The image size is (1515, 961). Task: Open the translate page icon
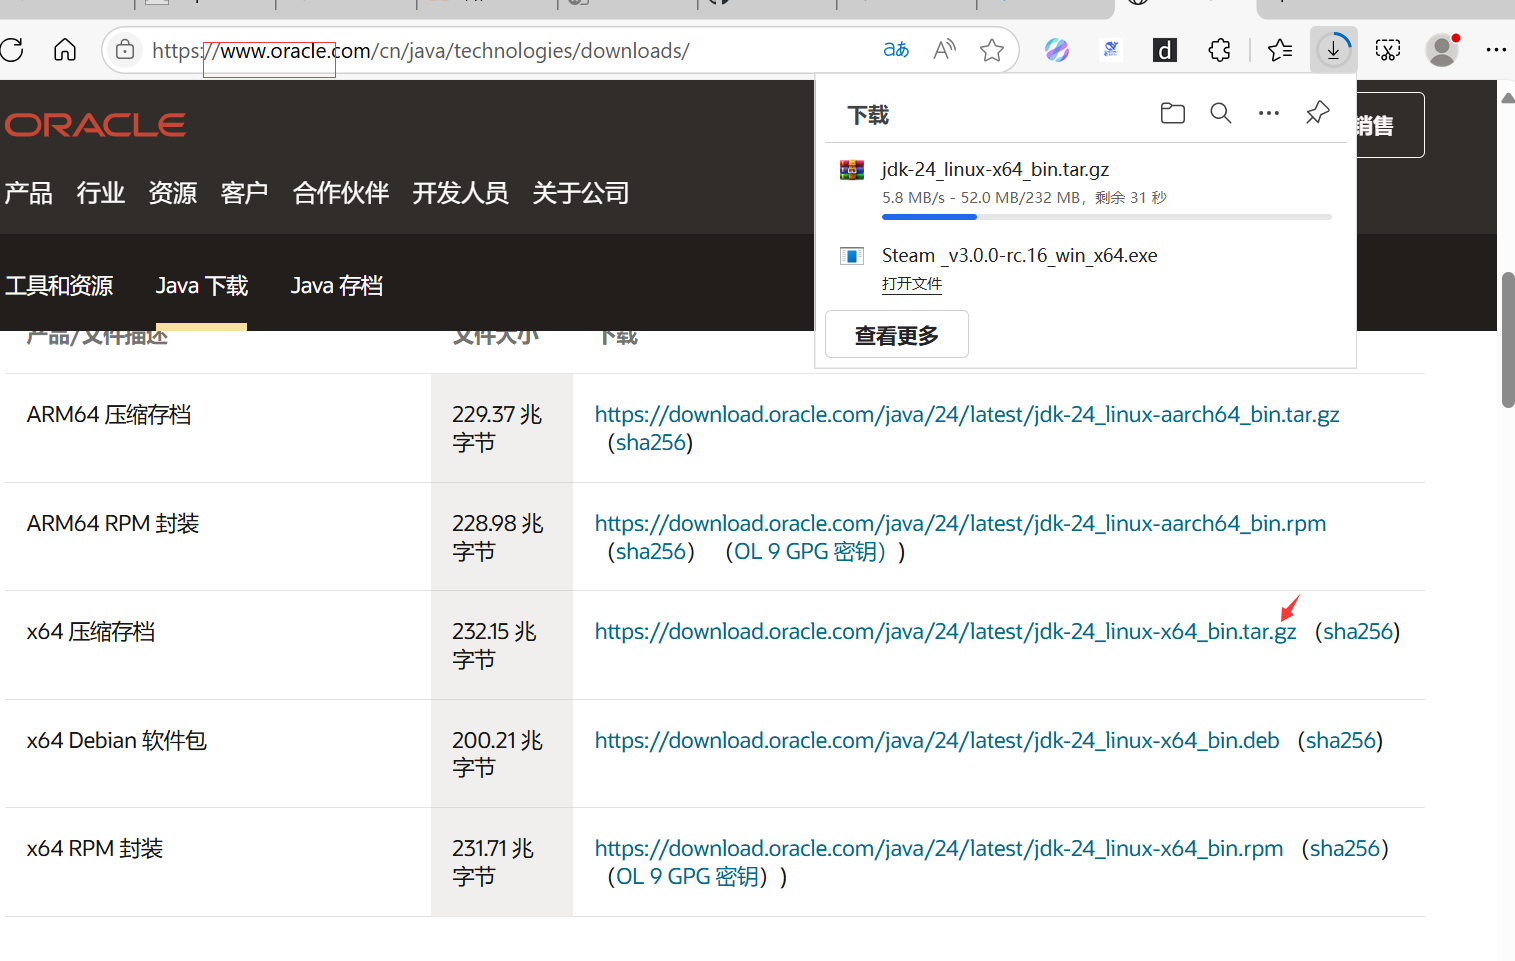coord(896,50)
